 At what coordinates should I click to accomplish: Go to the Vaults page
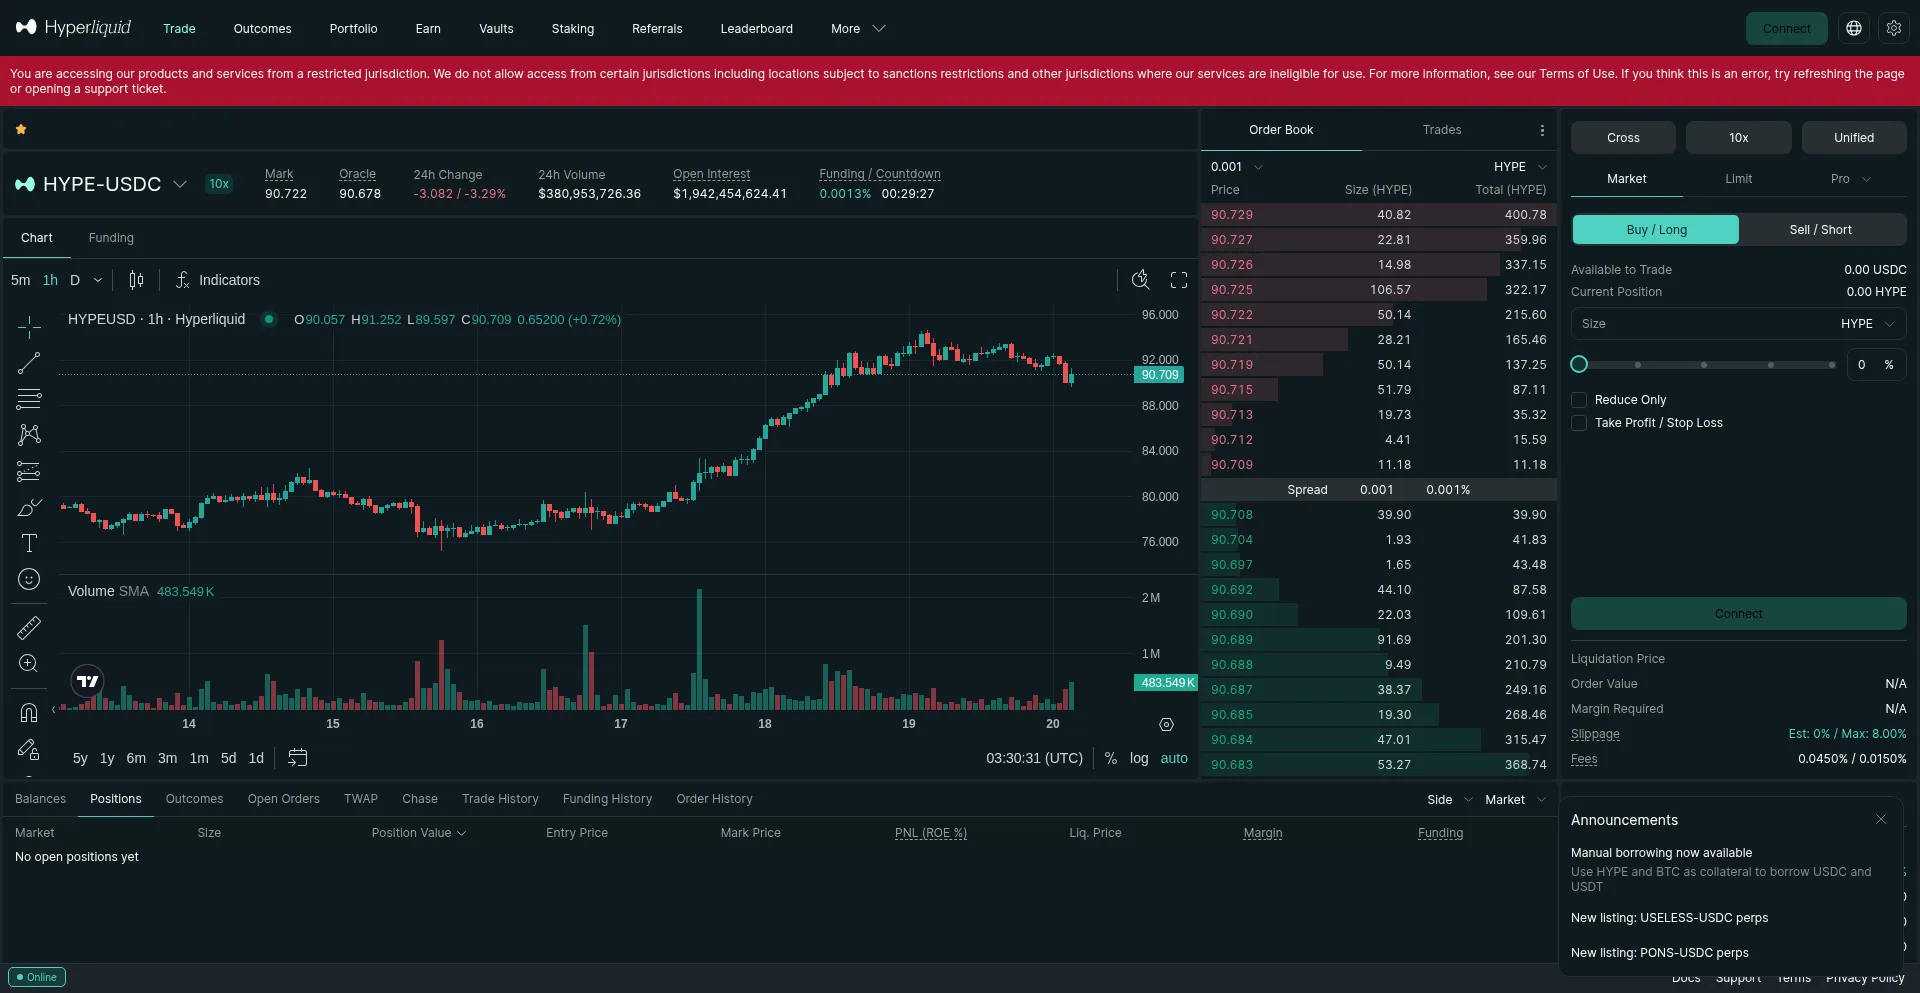496,29
